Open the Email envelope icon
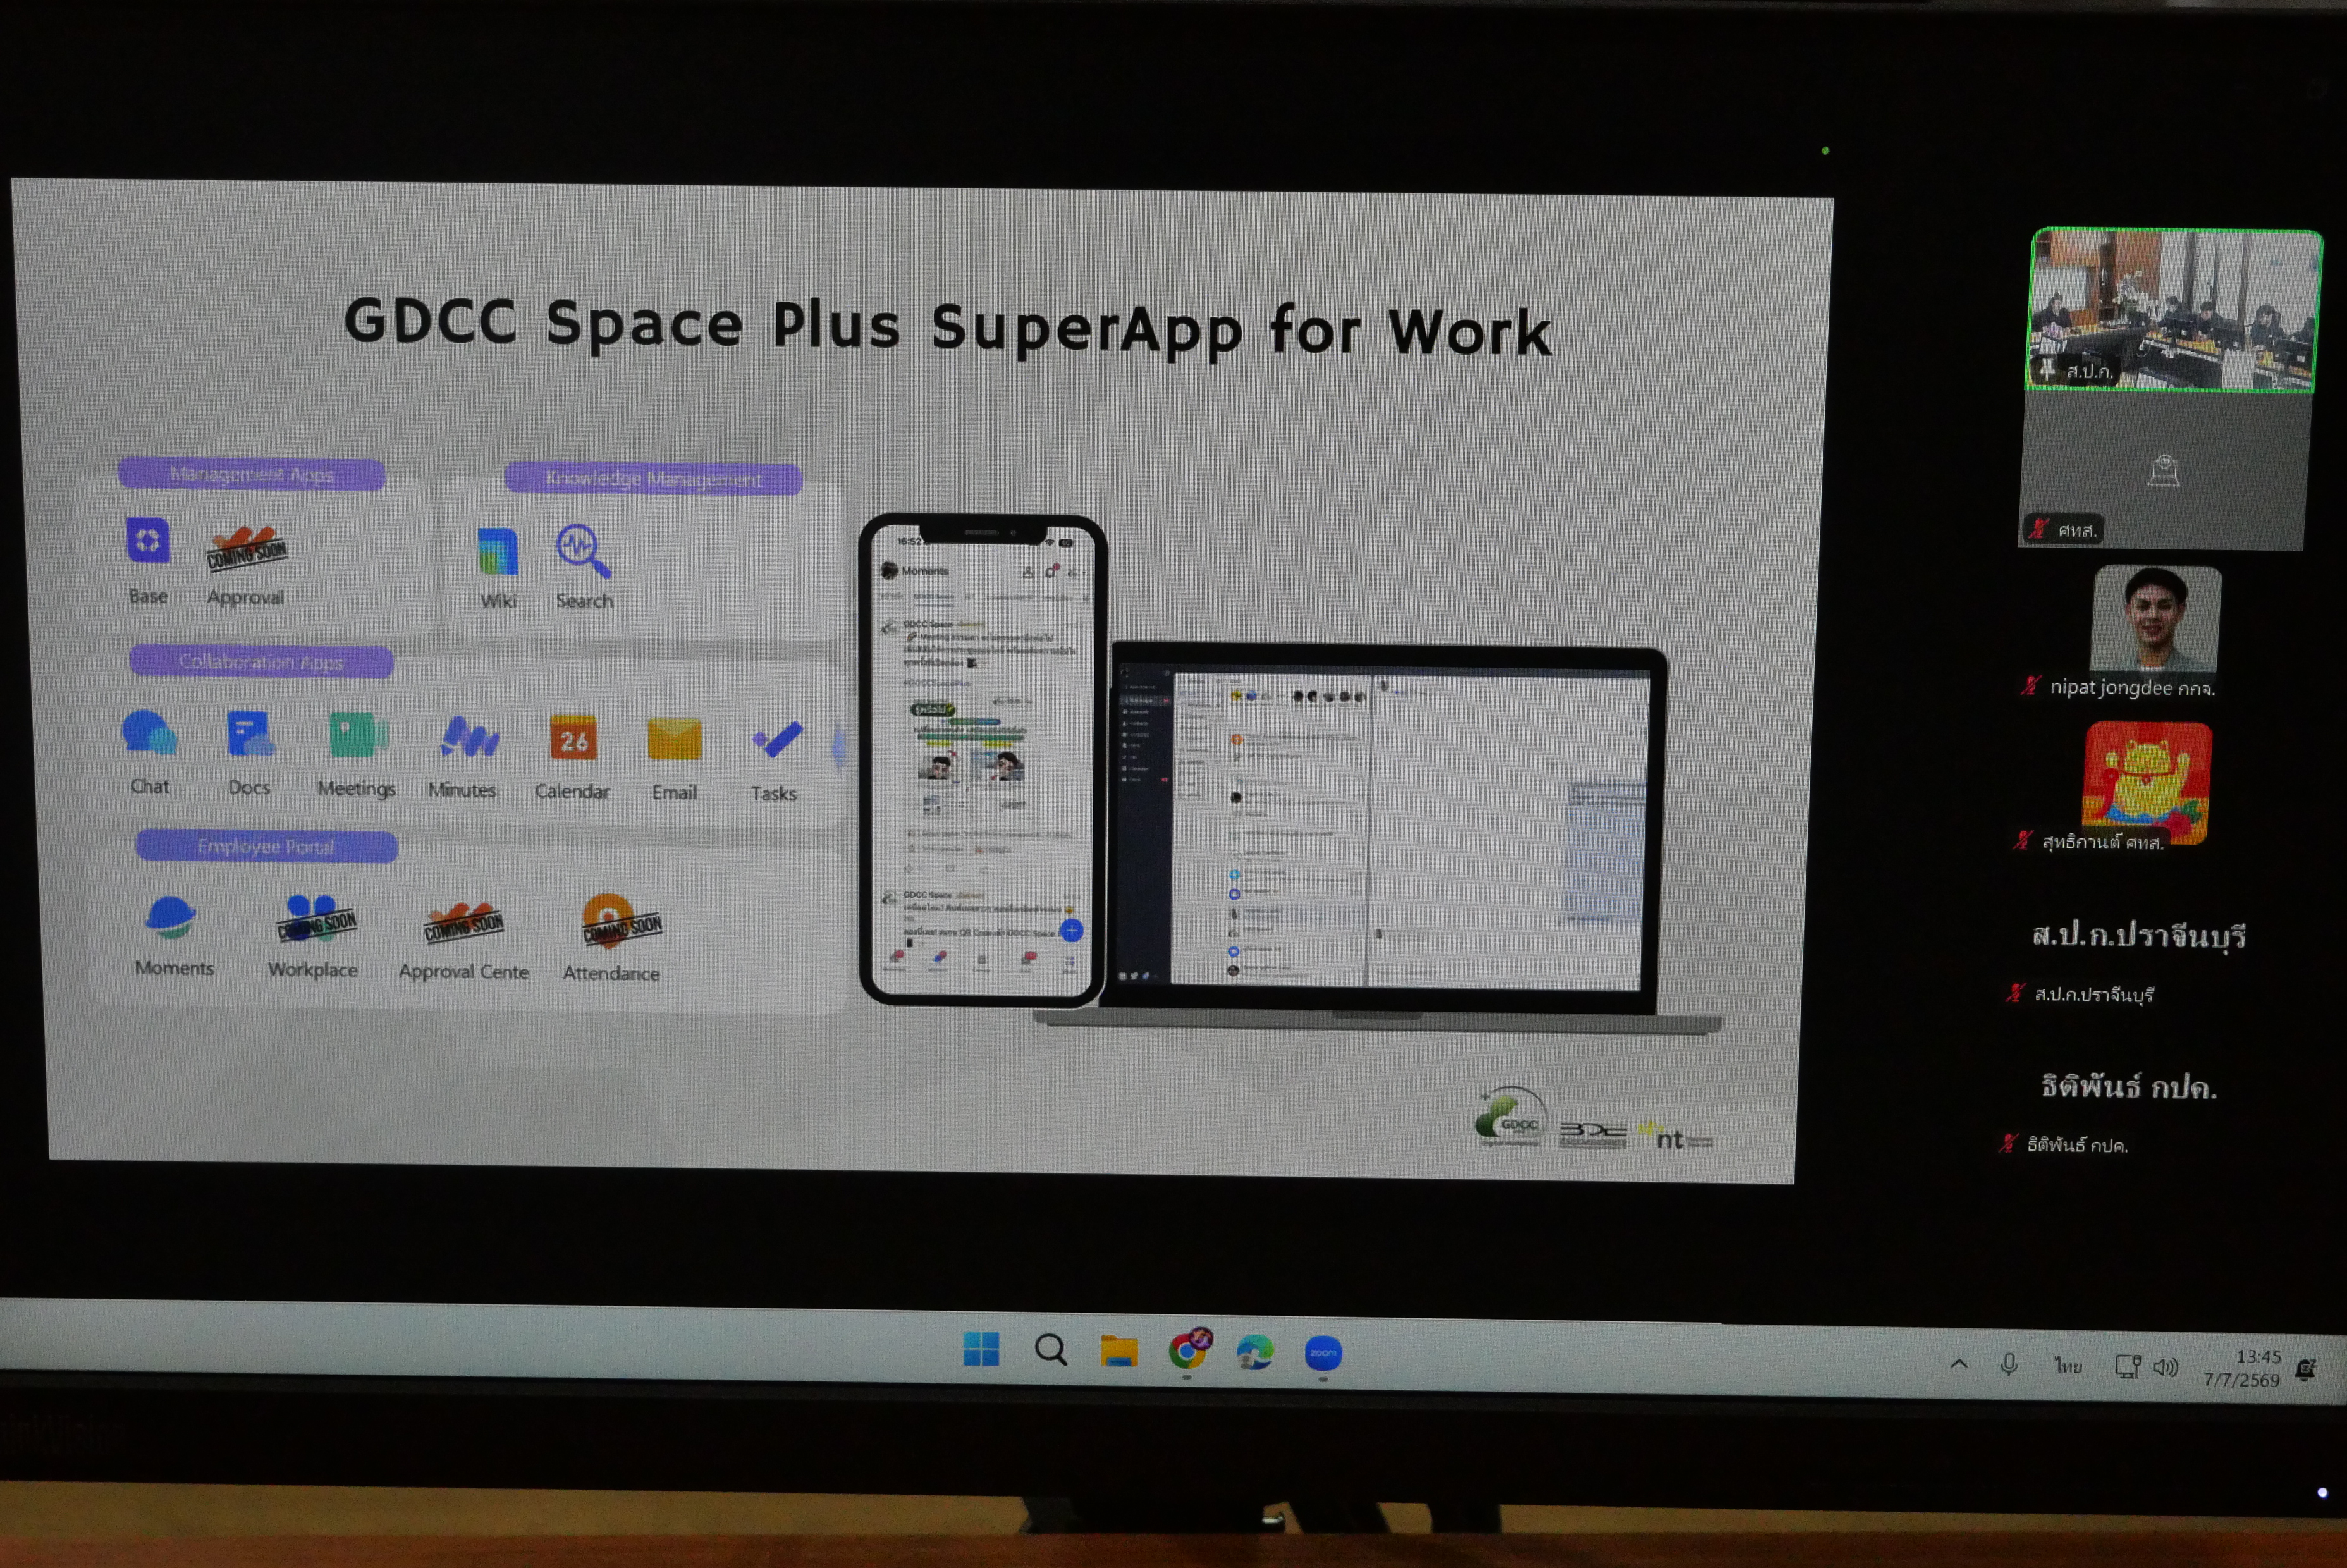Screen dimensions: 2347x1568 674,740
